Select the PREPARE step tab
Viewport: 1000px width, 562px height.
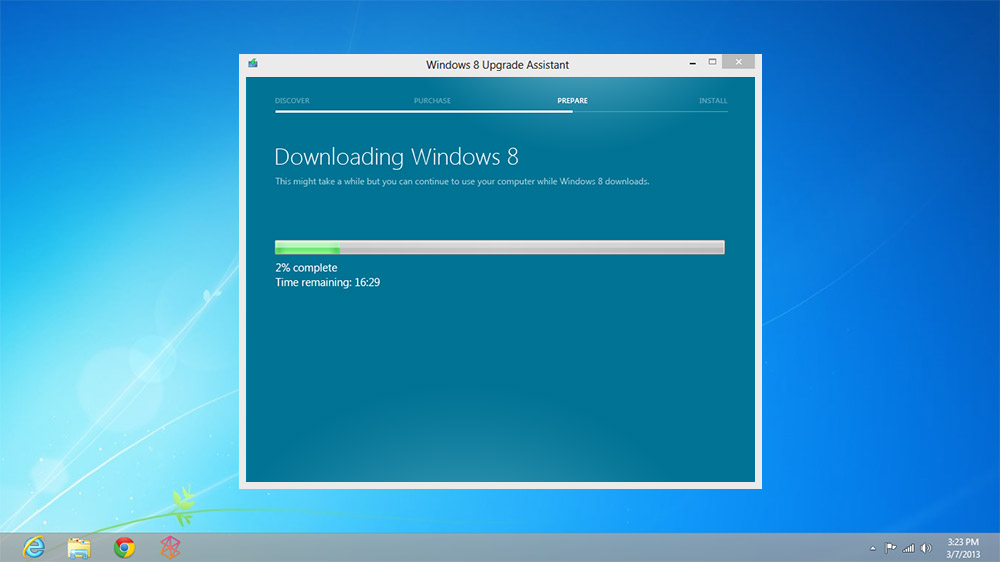pos(572,101)
